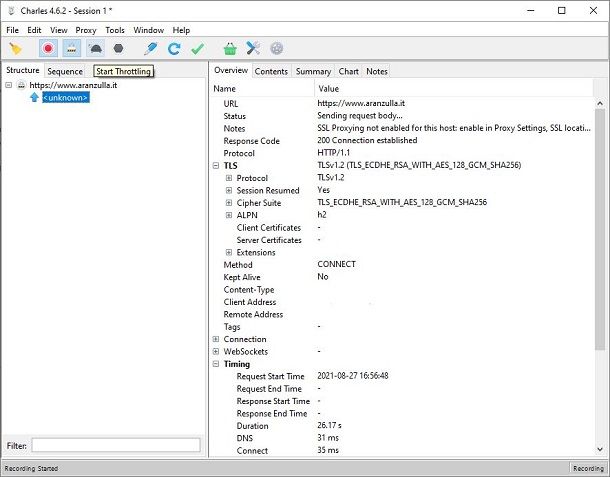Select the CONNECT method value
The height and width of the screenshot is (477, 610).
coord(337,264)
